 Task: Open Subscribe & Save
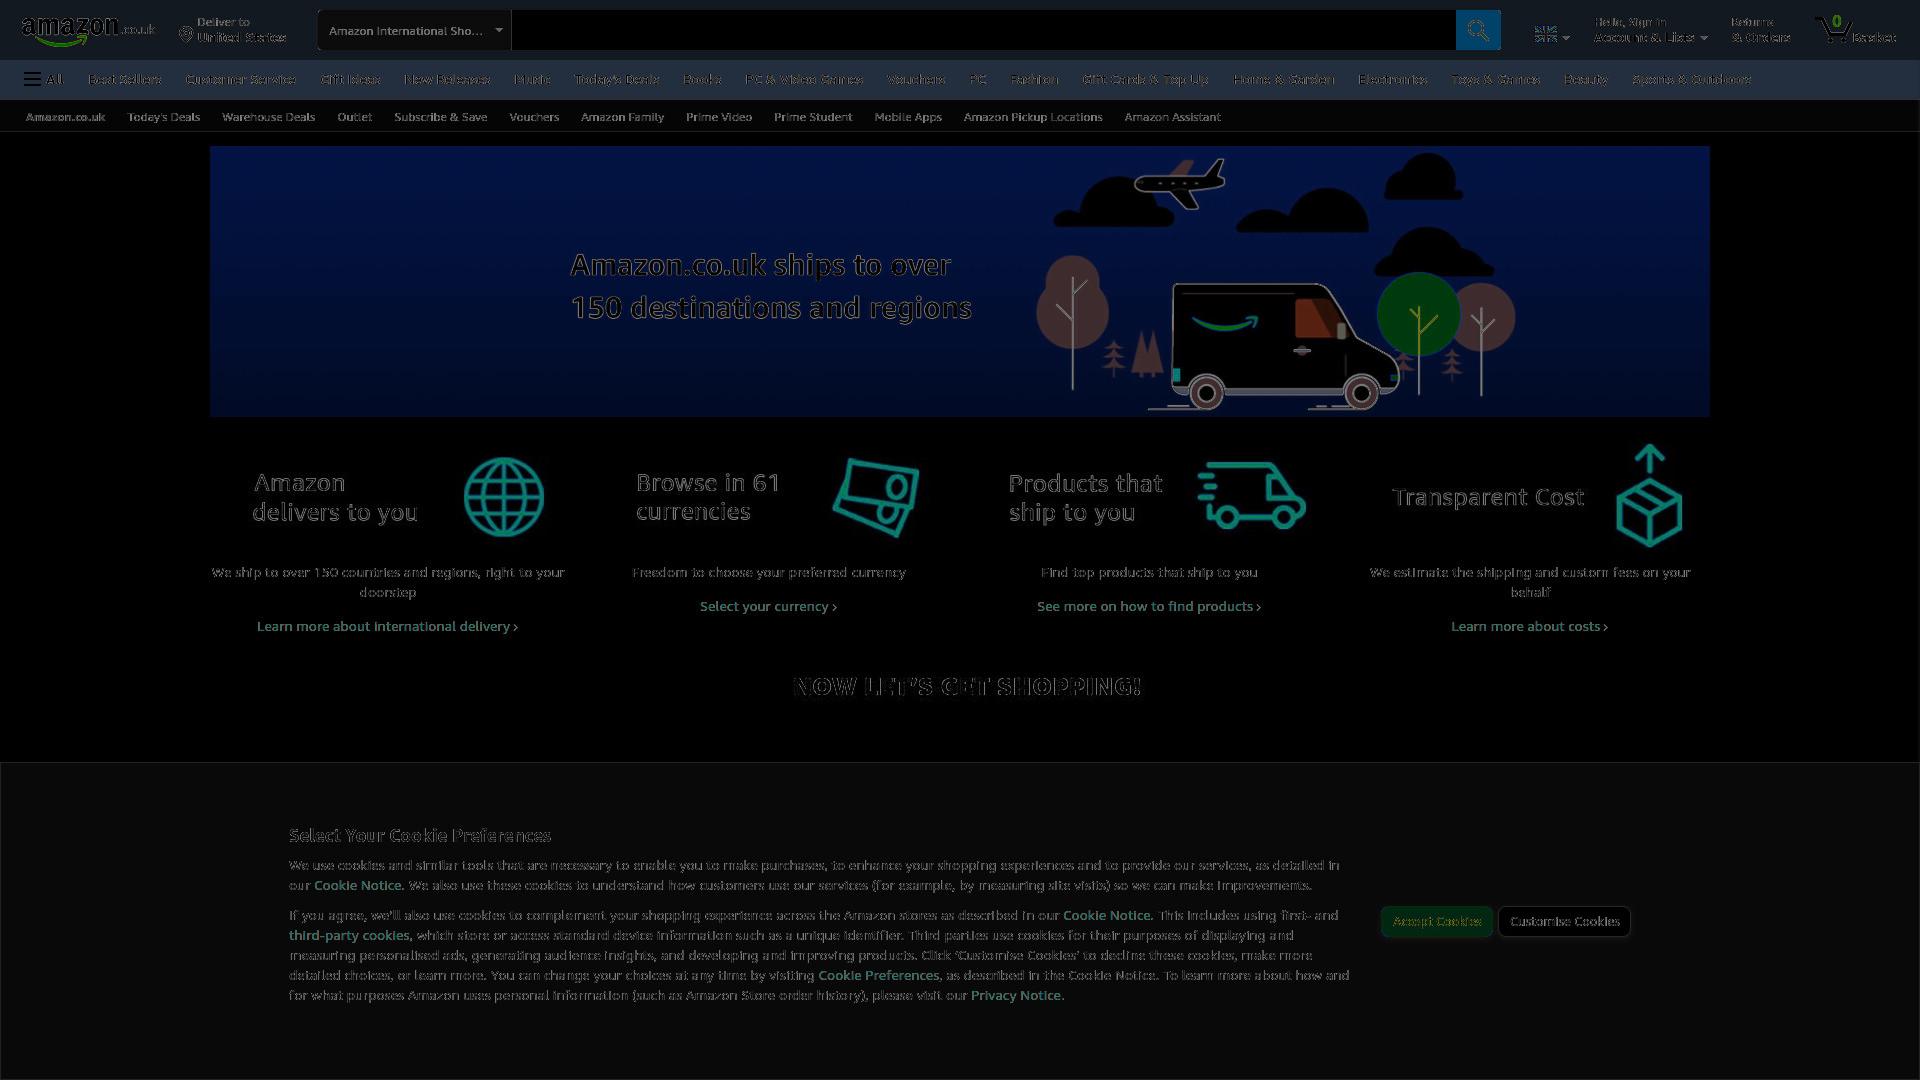(x=440, y=117)
